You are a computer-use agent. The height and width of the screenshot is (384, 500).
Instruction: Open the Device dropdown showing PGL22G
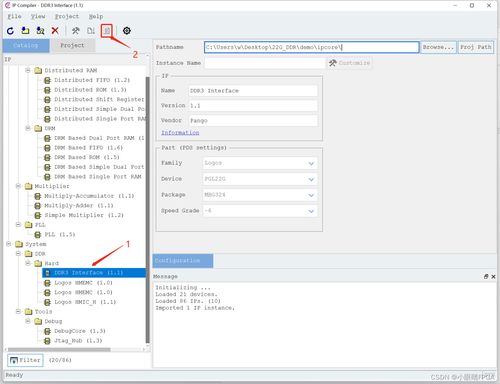(260, 179)
